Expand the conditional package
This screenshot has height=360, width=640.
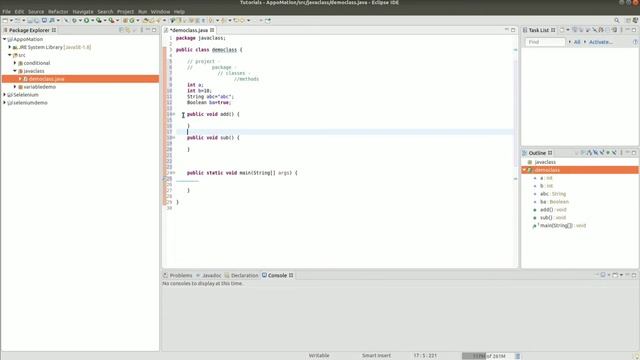[15, 63]
